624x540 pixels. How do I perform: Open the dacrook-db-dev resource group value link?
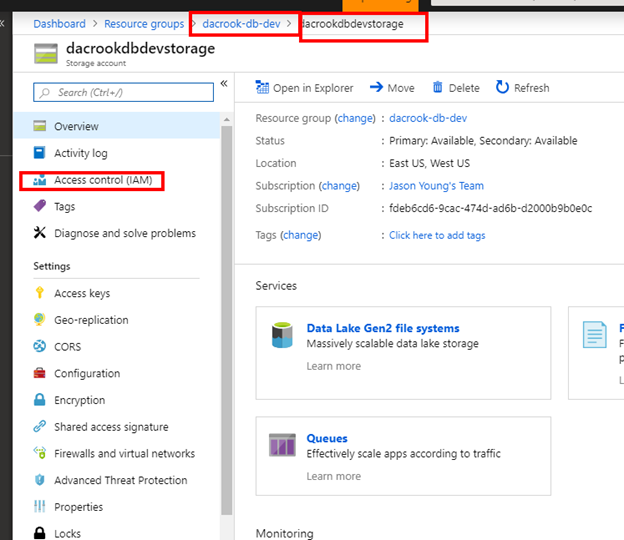[428, 118]
